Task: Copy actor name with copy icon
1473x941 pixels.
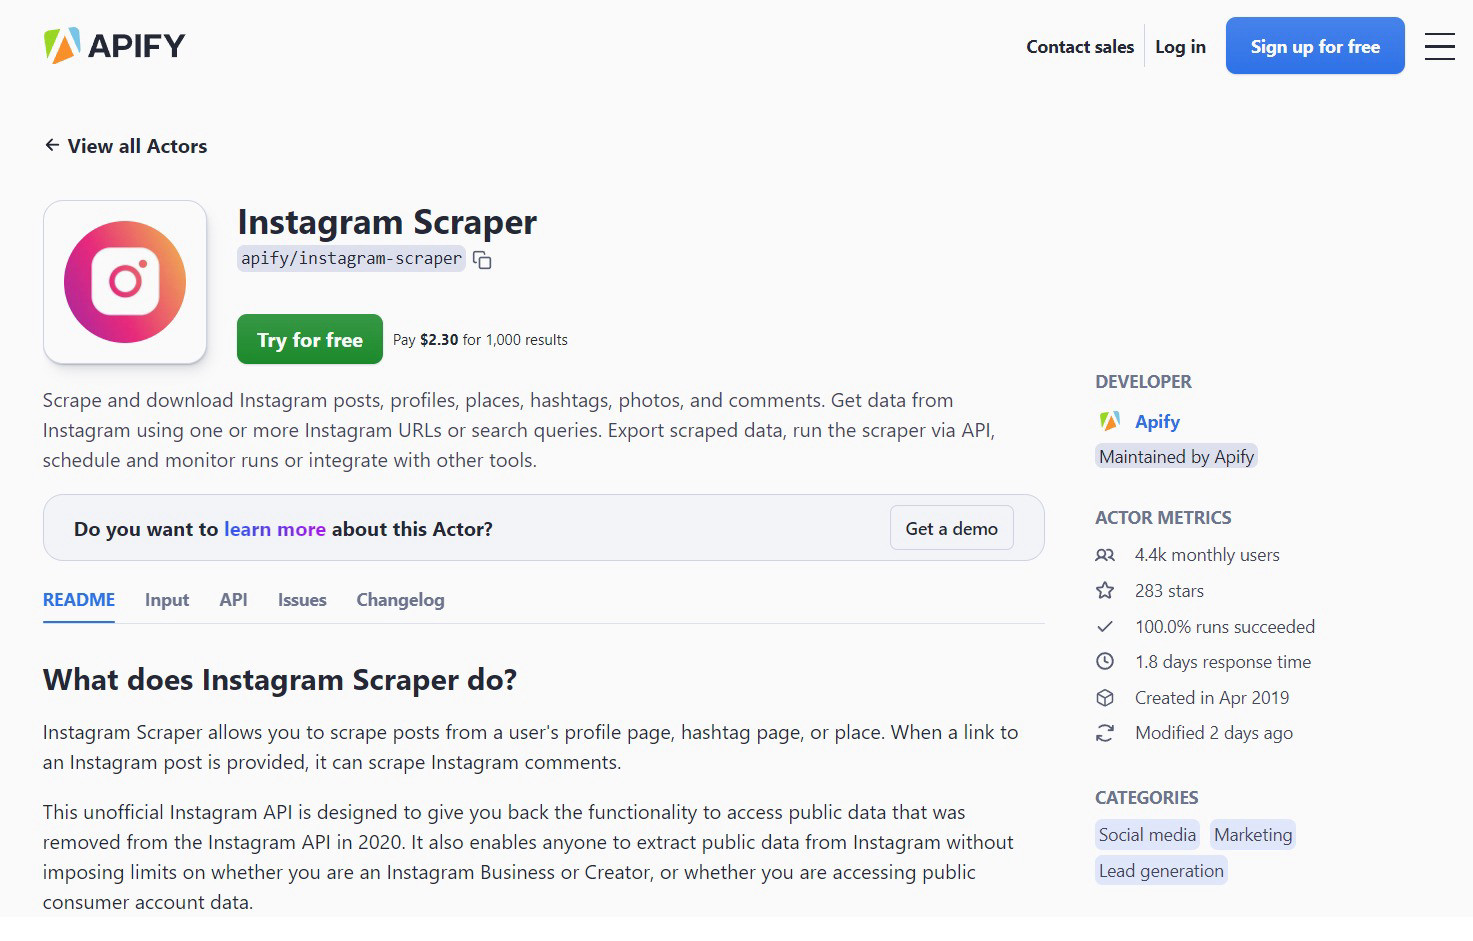Action: [482, 260]
